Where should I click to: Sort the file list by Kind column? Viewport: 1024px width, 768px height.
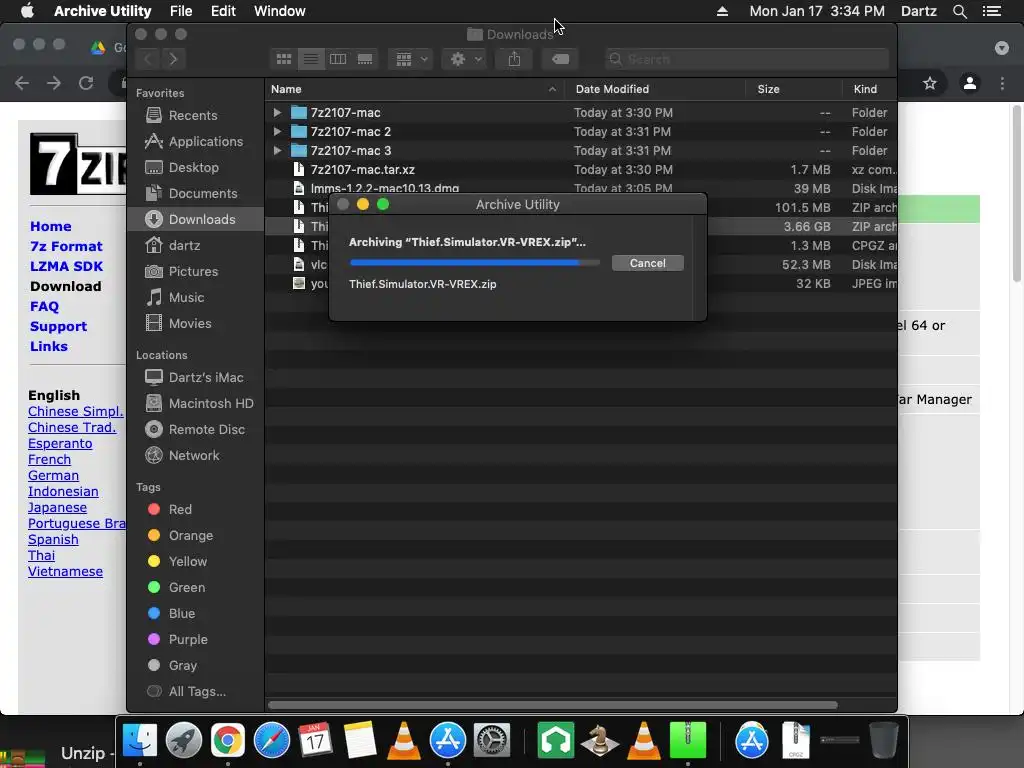point(869,89)
